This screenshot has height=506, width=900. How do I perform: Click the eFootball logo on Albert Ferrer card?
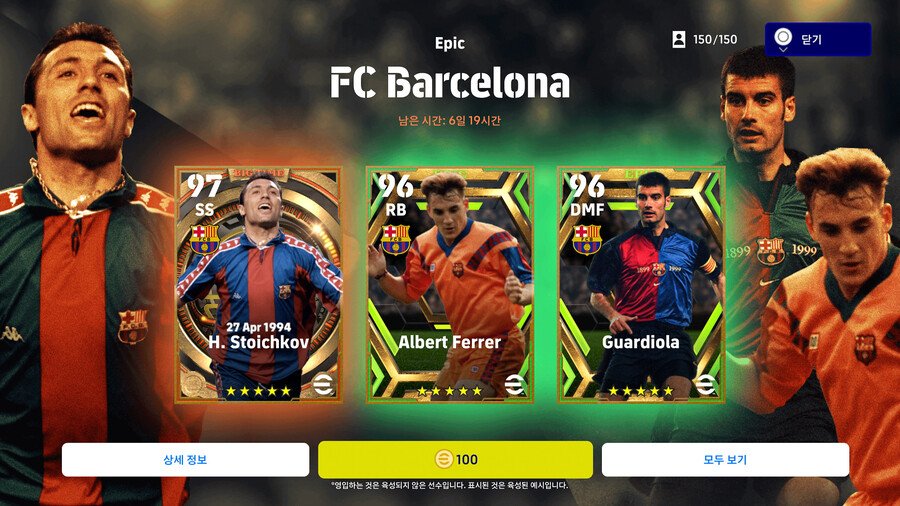point(514,384)
